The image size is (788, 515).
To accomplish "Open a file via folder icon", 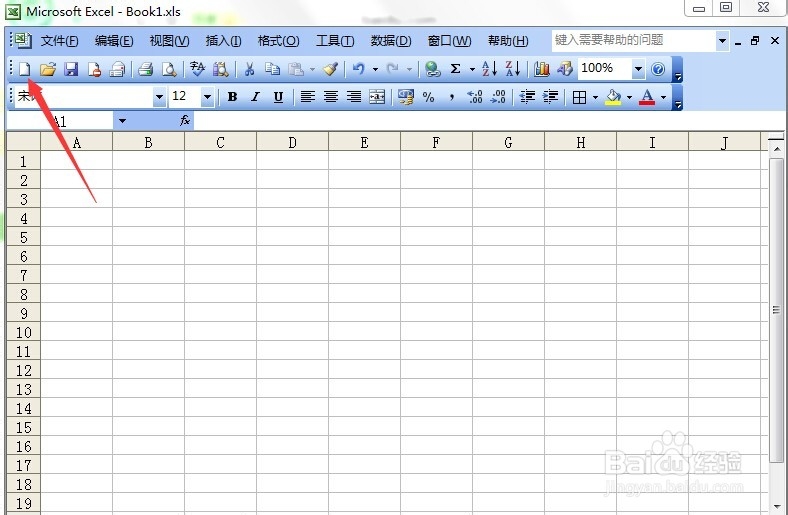I will [x=48, y=69].
